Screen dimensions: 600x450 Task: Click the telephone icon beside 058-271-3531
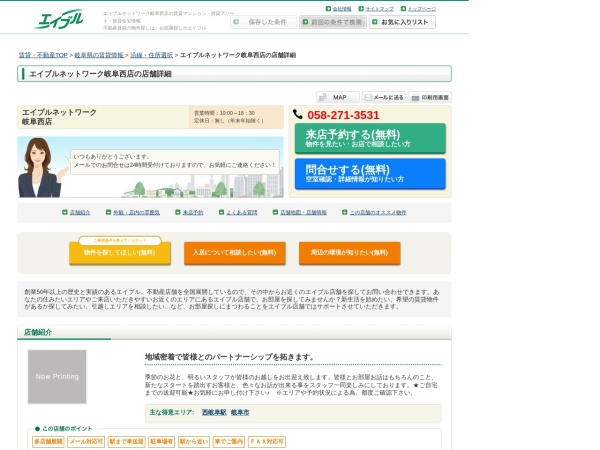pyautogui.click(x=298, y=114)
